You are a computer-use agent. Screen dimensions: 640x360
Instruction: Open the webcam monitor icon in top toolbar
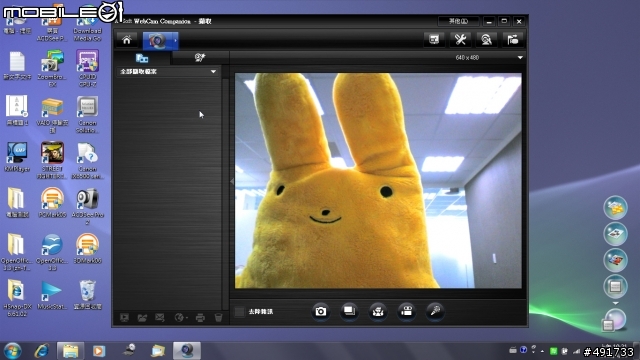coord(486,40)
